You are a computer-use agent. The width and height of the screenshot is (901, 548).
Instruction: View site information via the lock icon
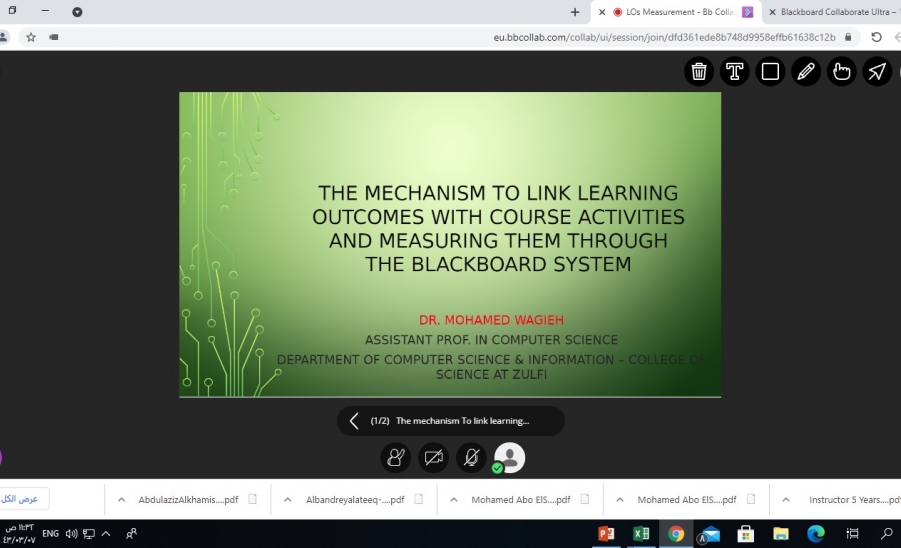[x=848, y=37]
